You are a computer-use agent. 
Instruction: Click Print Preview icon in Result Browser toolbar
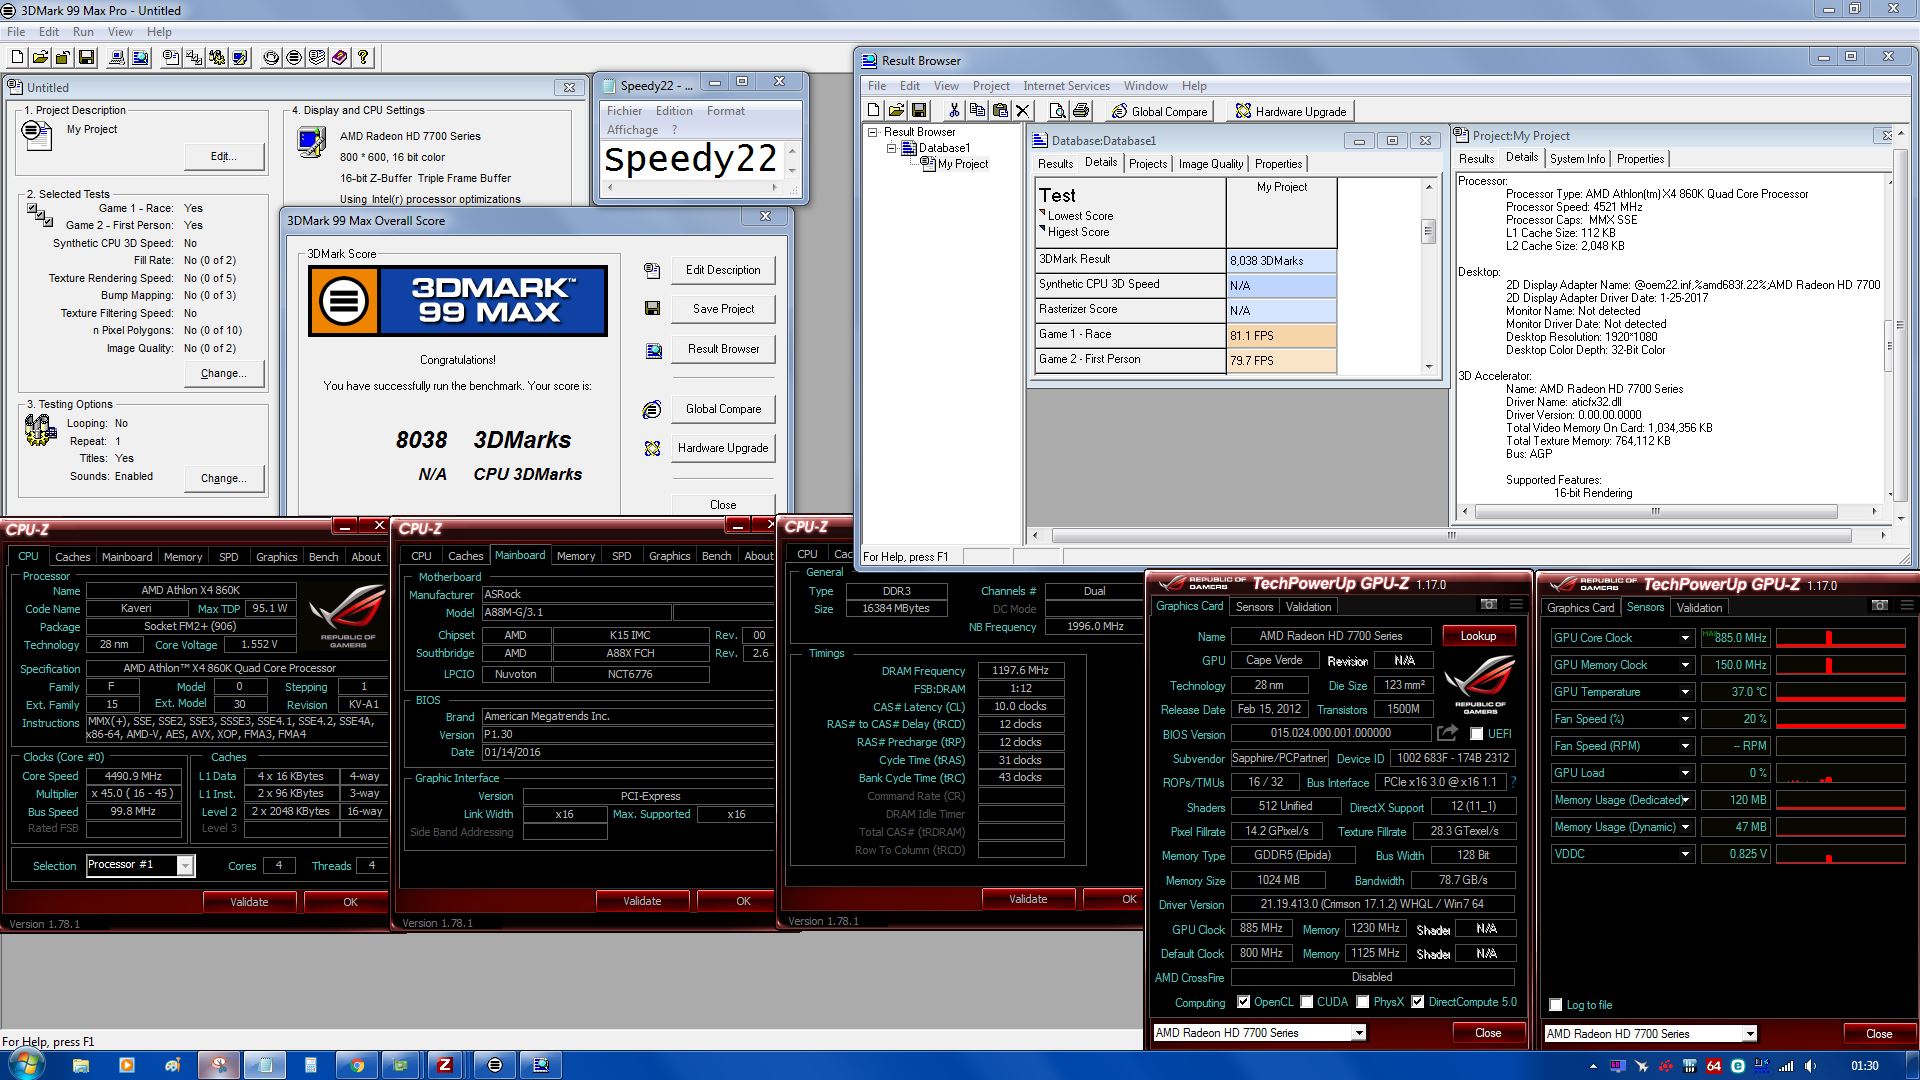(1058, 111)
